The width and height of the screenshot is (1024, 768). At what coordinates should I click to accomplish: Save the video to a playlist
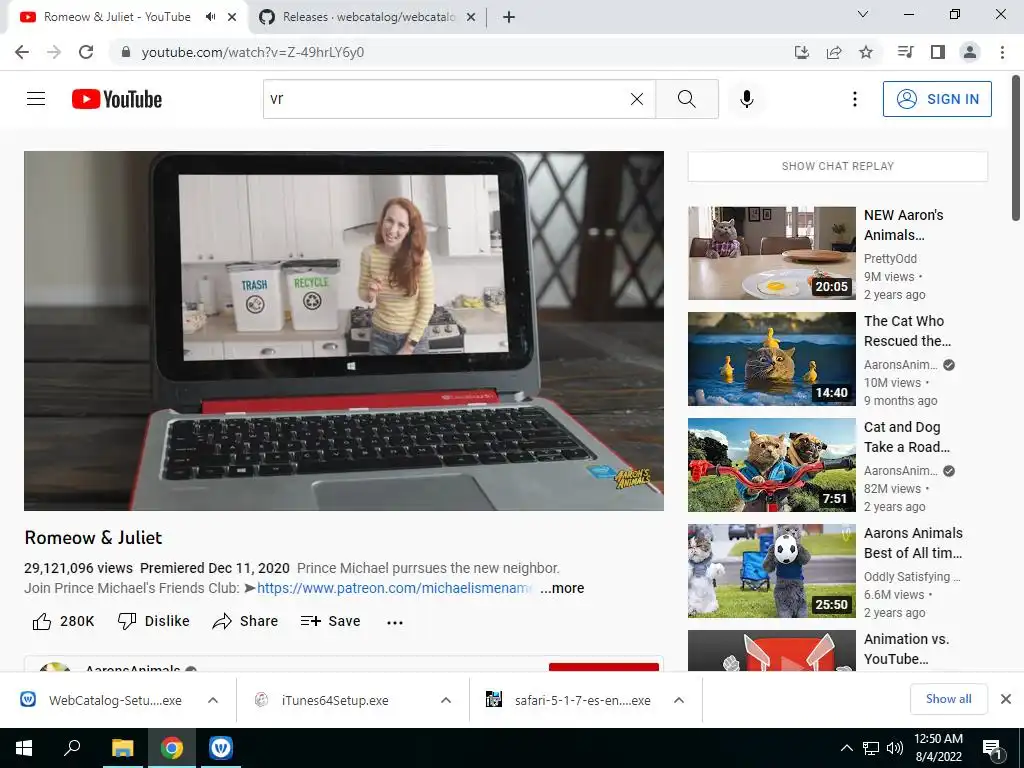click(x=330, y=621)
